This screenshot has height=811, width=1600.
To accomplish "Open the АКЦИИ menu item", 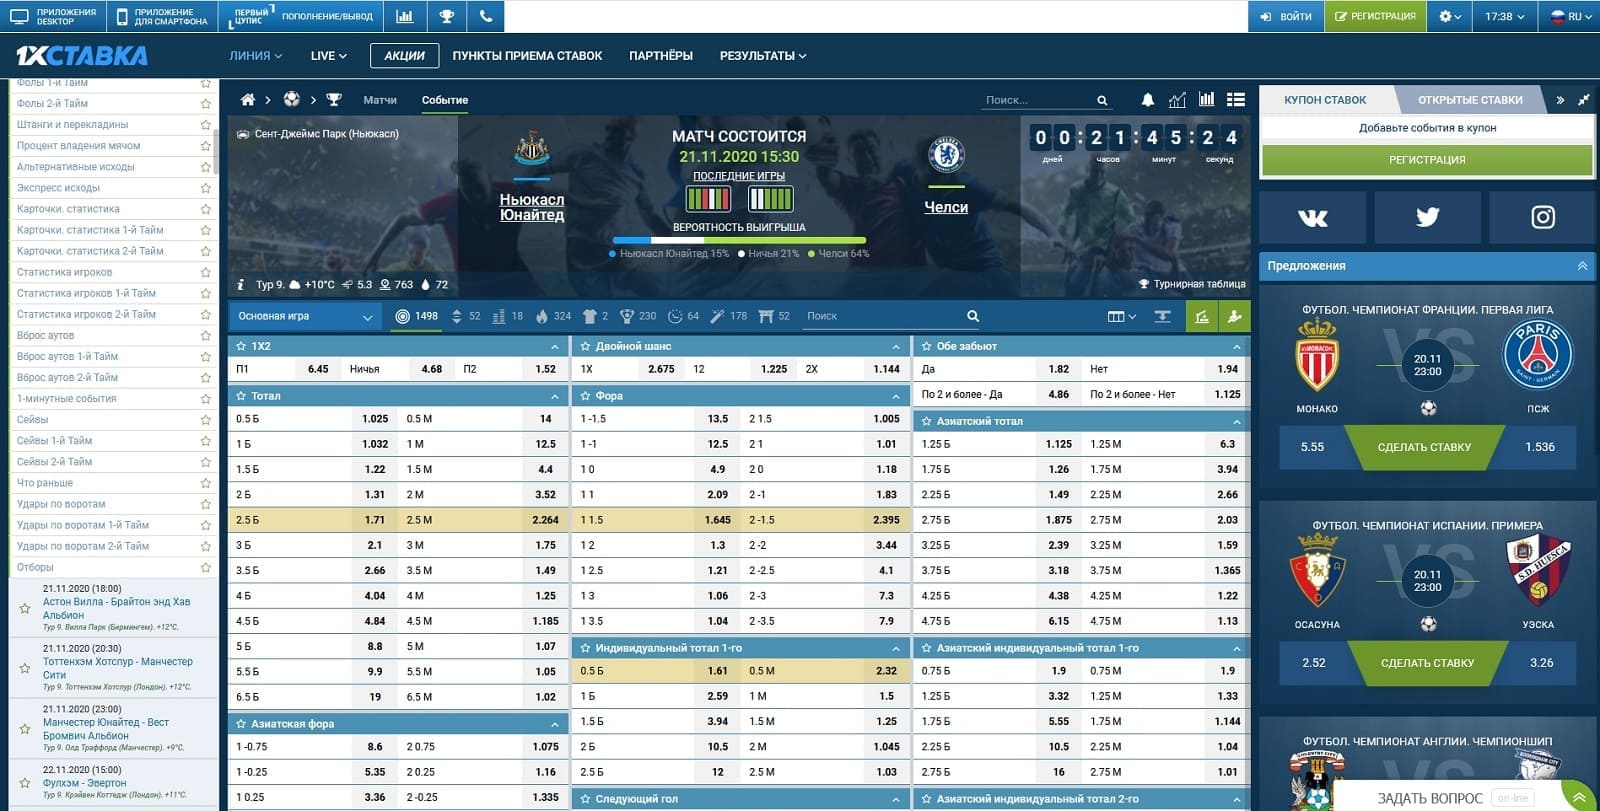I will 405,56.
